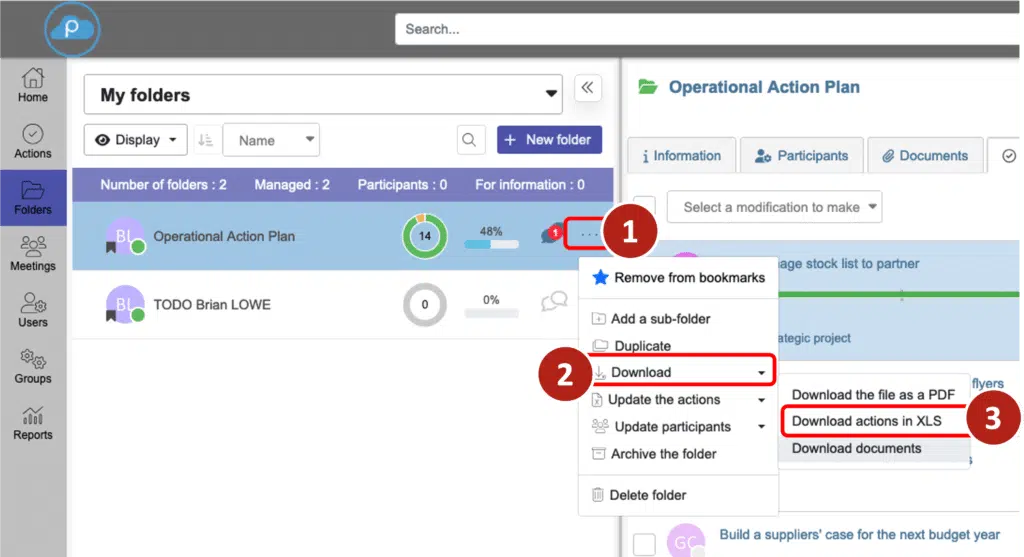Open the Meetings section icon

33,252
